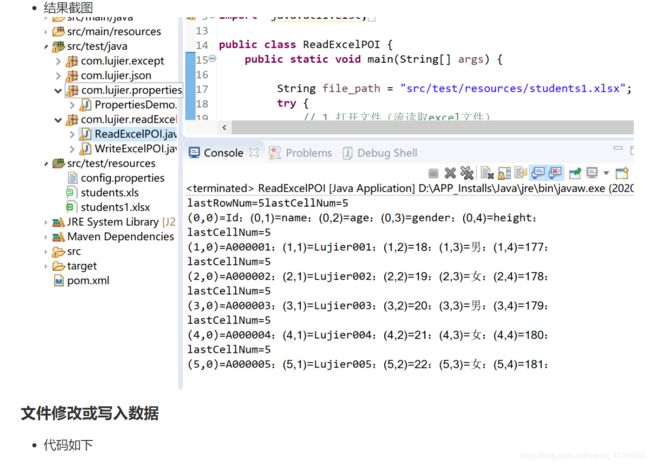Click the try keyword on line 18
Screen dimensions: 650x464
click(286, 103)
